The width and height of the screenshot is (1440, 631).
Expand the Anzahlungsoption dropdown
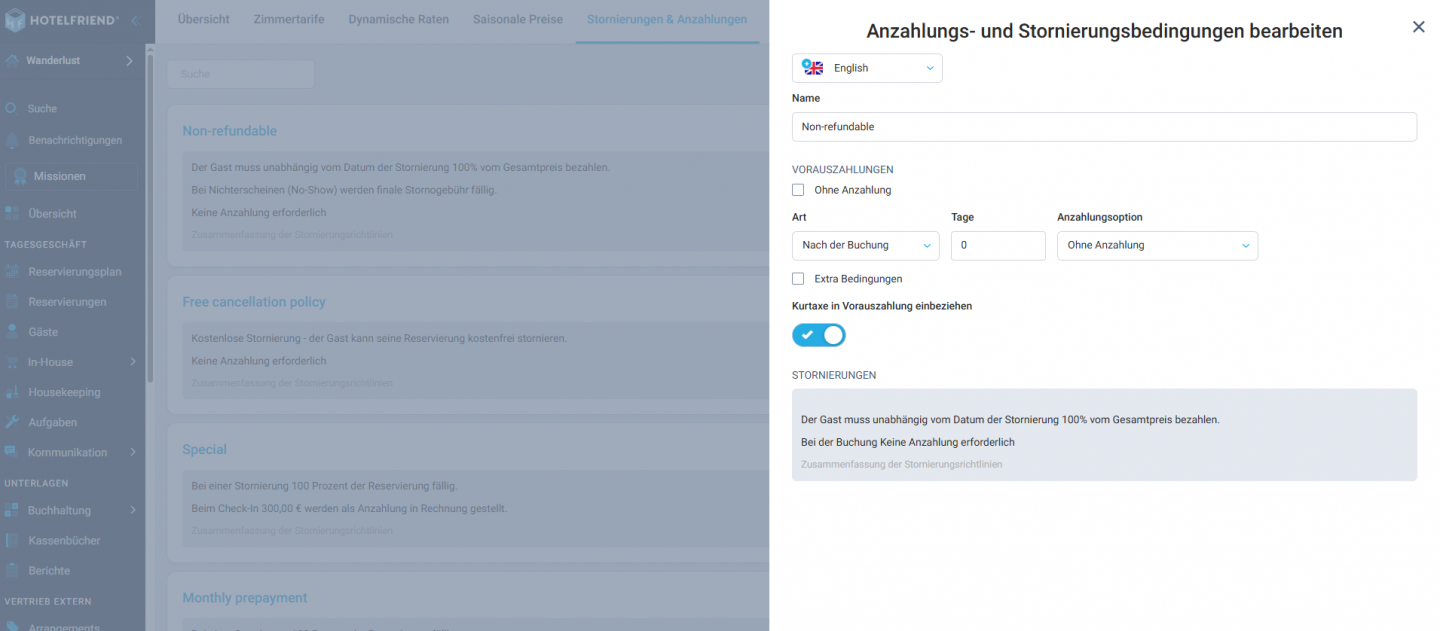tap(1157, 245)
